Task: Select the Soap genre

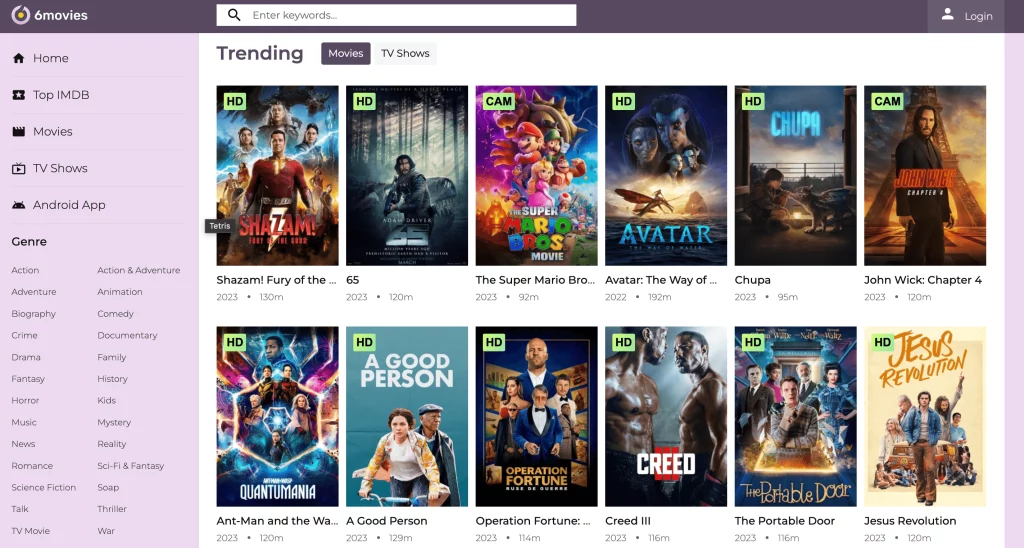Action: click(108, 487)
